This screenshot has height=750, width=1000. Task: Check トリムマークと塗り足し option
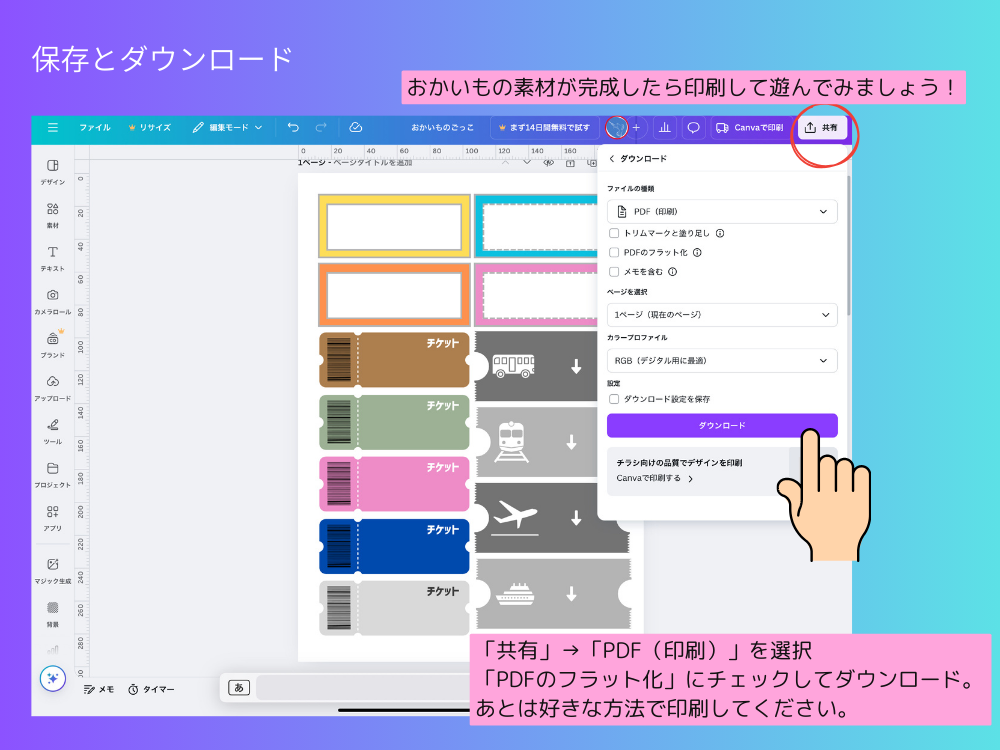click(x=614, y=232)
